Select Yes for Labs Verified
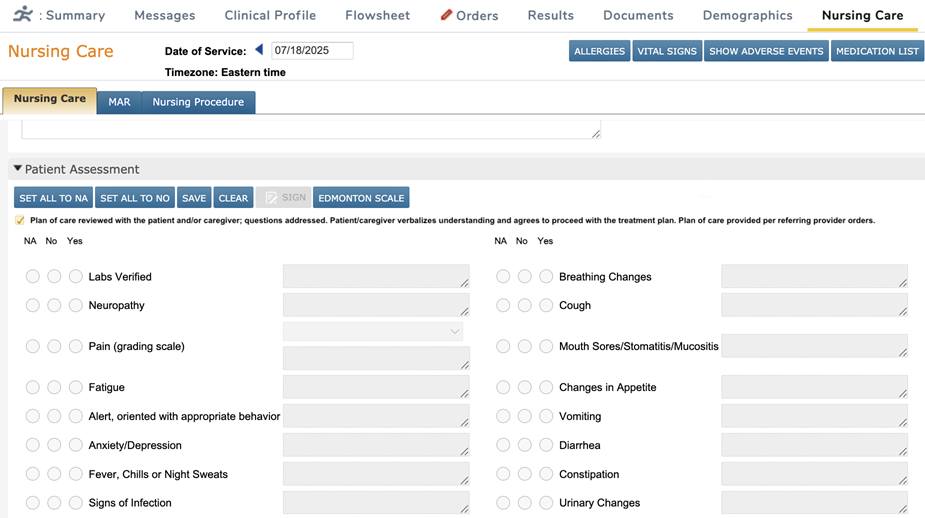This screenshot has height=518, width=925. [76, 276]
